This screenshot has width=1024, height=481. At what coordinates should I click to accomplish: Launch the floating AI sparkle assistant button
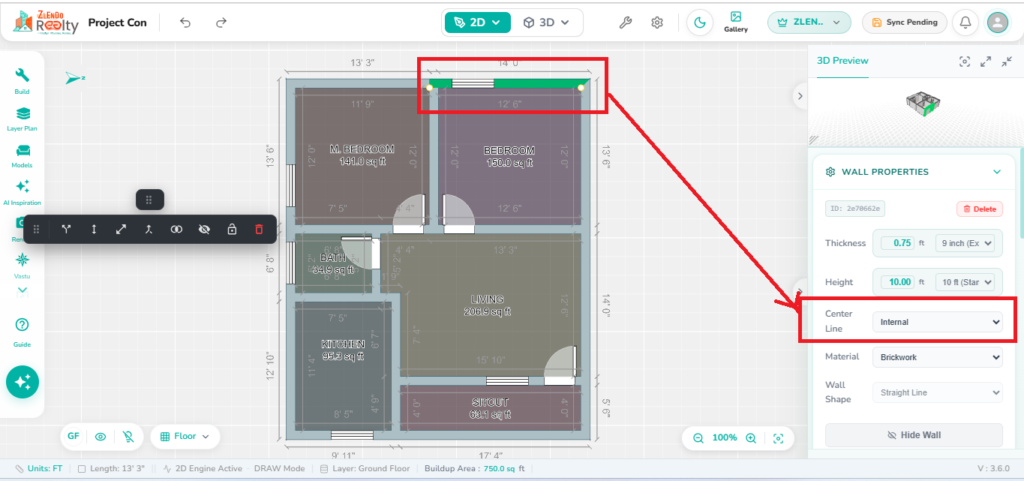[22, 382]
